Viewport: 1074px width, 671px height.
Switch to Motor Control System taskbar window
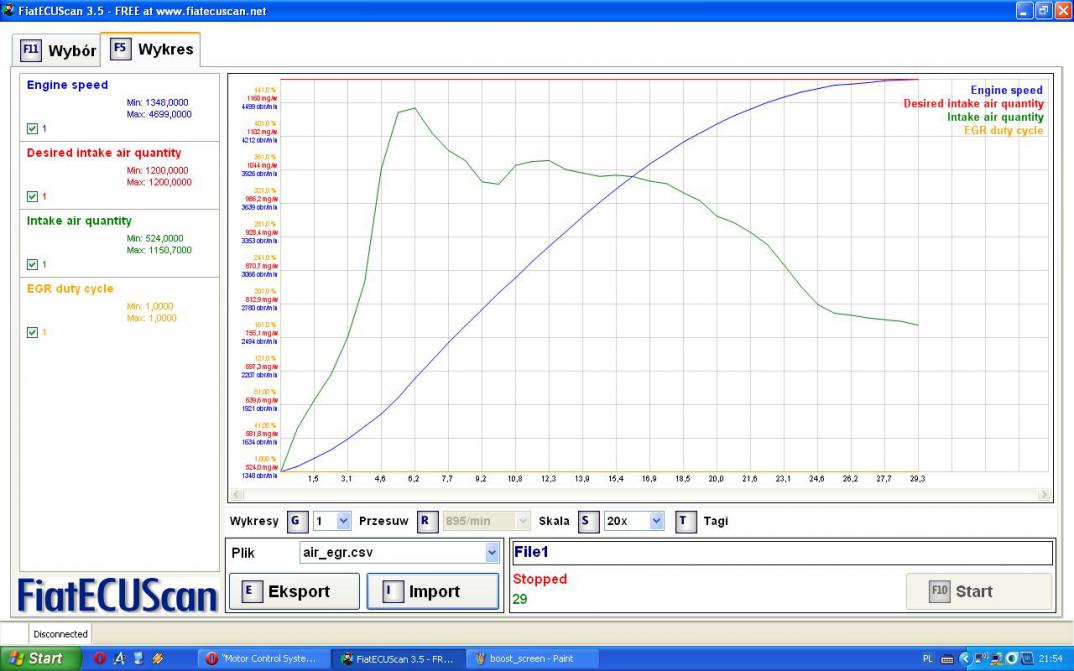pos(262,659)
